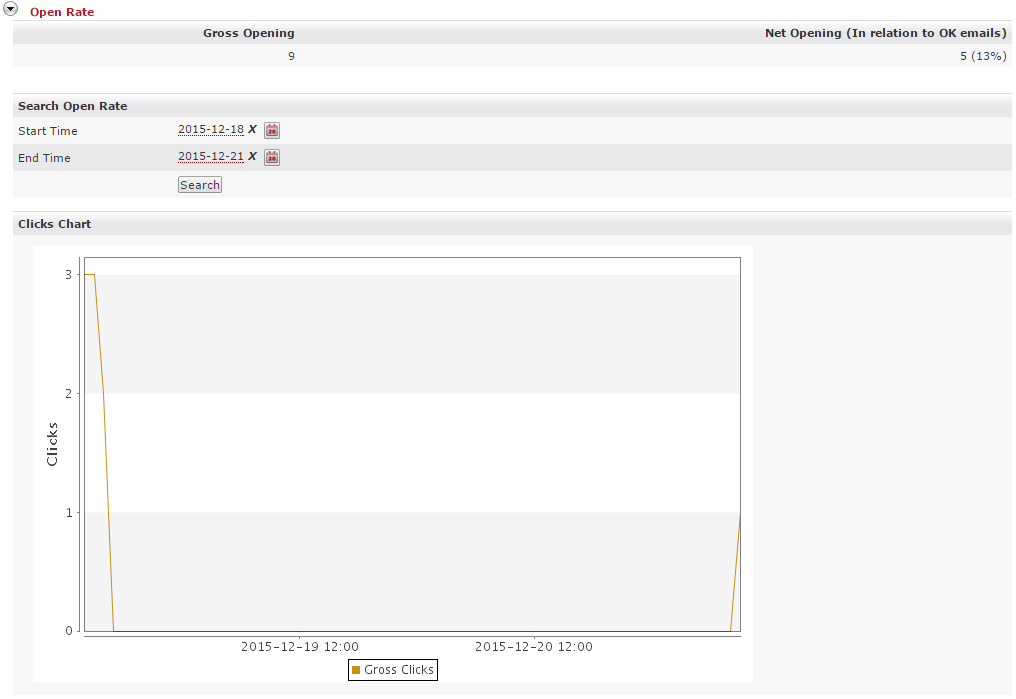1016x699 pixels.
Task: Click the Clicks Chart panel header
Action: pos(54,224)
